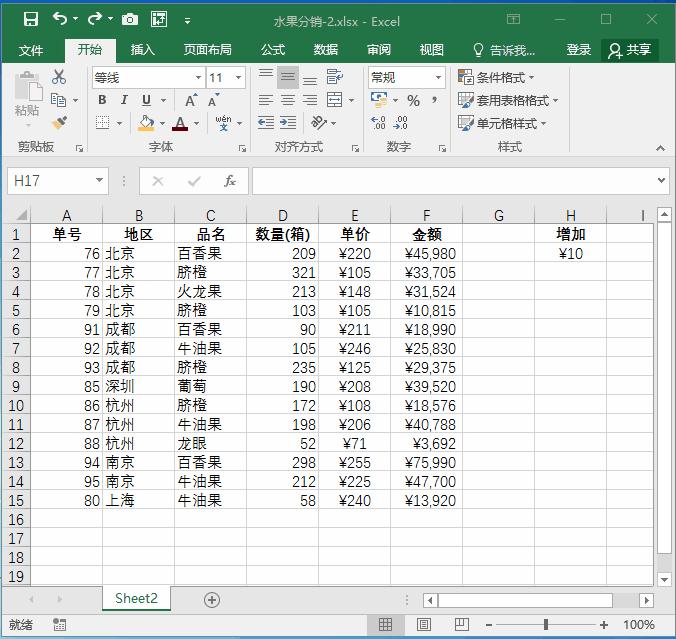Undo the last action
This screenshot has height=639, width=676.
[x=60, y=19]
